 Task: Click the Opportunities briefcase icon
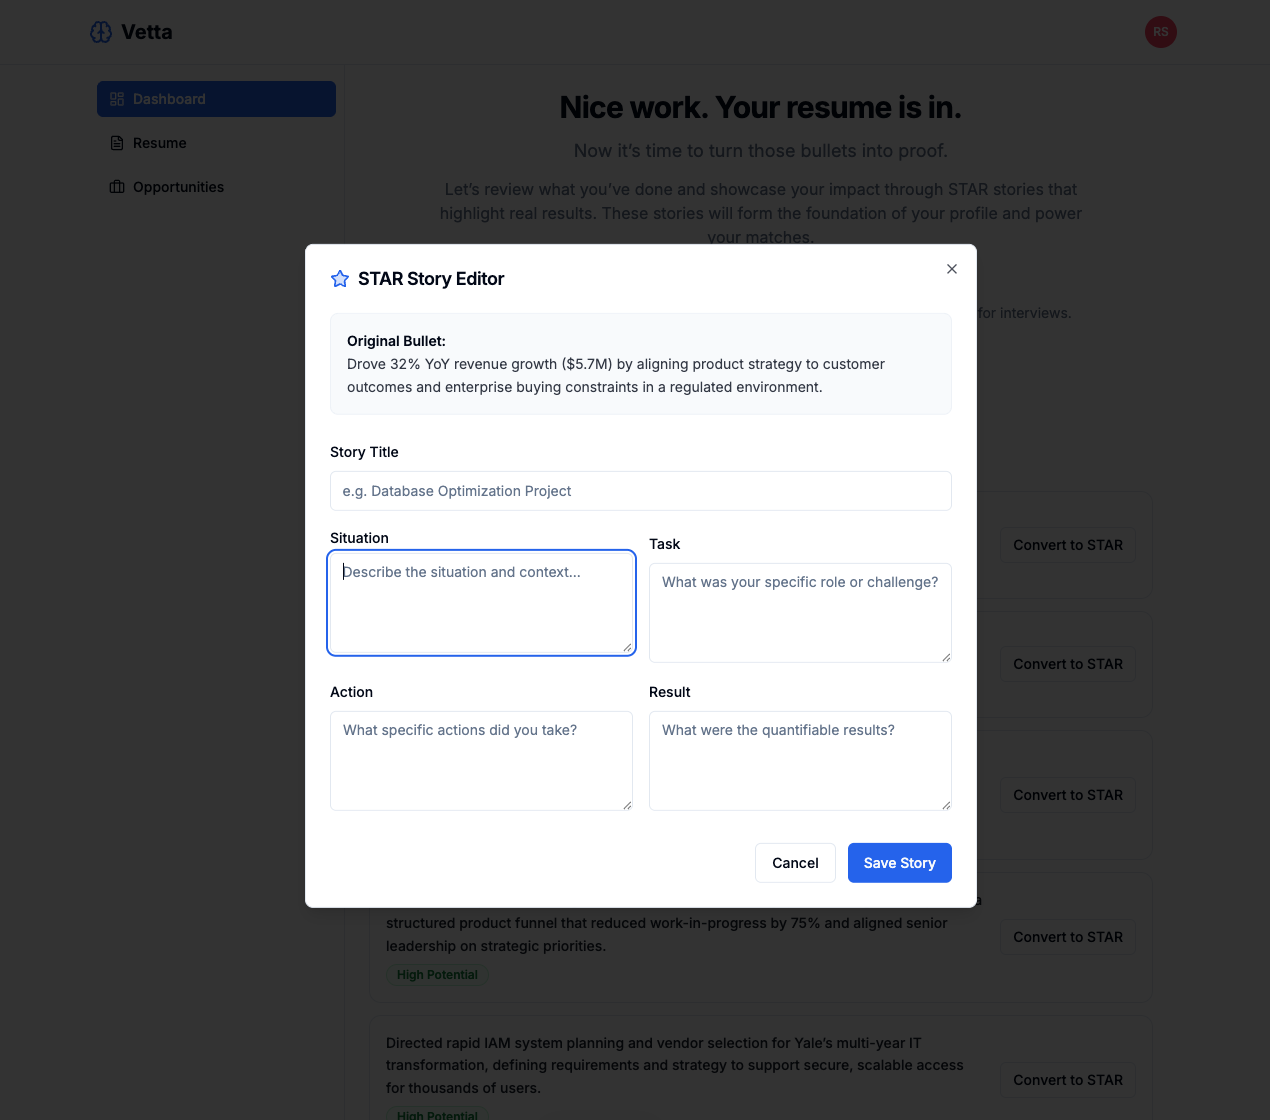(x=115, y=187)
